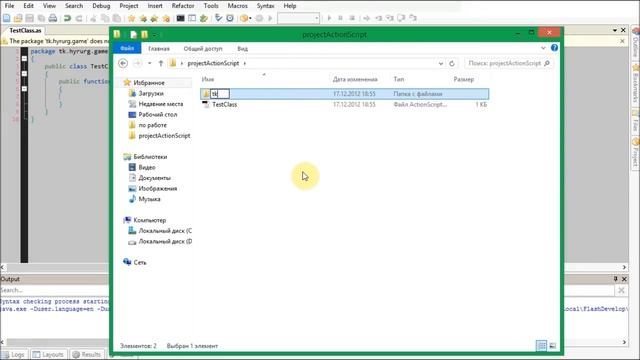Screen dimensions: 640x360
Task: Expand the Explorer ribbon chevron
Action: coord(543,48)
